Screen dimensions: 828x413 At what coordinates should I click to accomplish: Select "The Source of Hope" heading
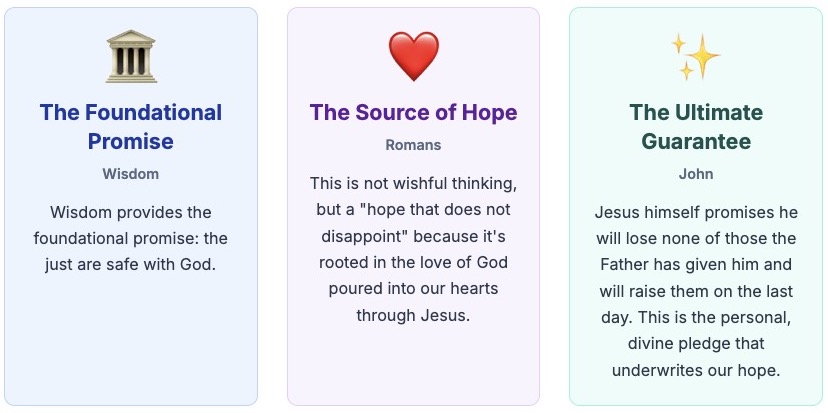point(413,112)
